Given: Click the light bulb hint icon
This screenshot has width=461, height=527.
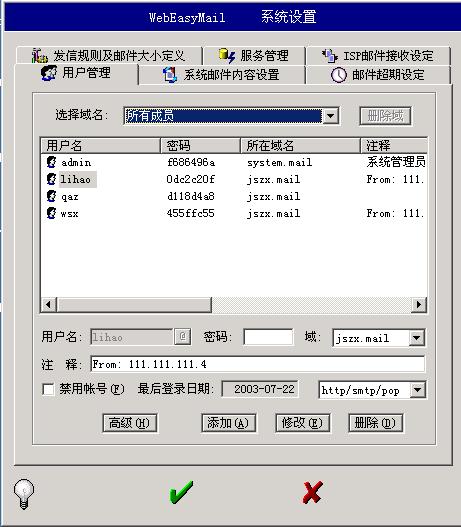Looking at the screenshot, I should [24, 494].
